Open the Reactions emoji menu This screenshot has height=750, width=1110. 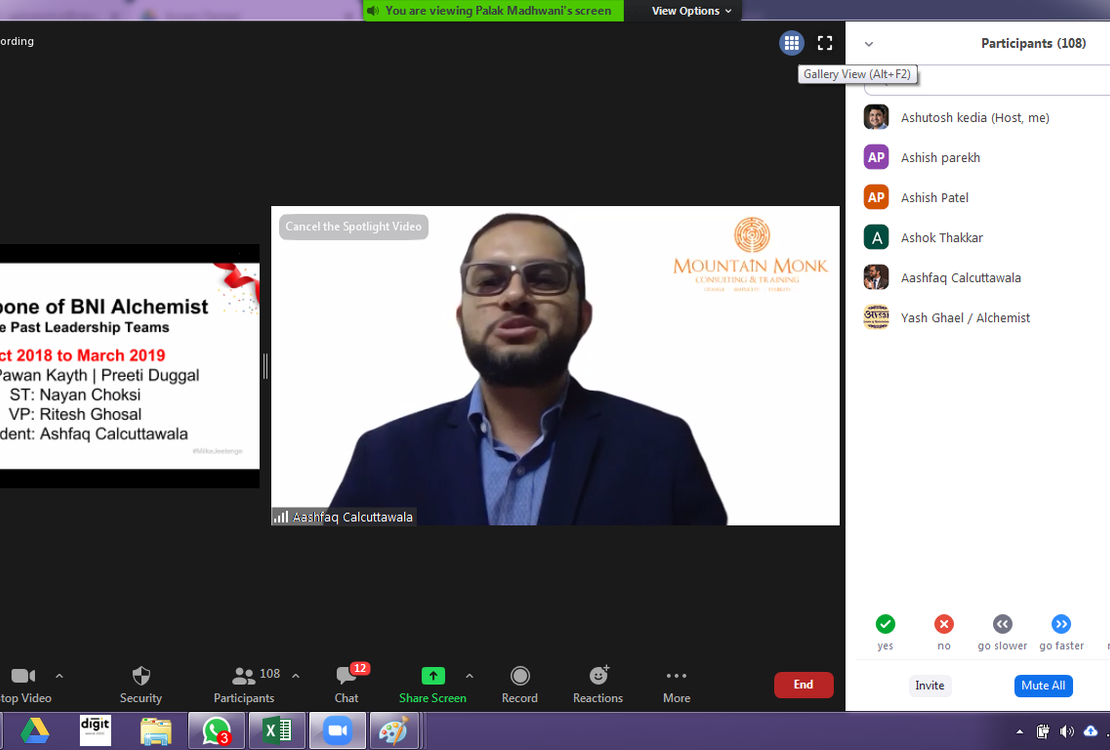coord(598,677)
